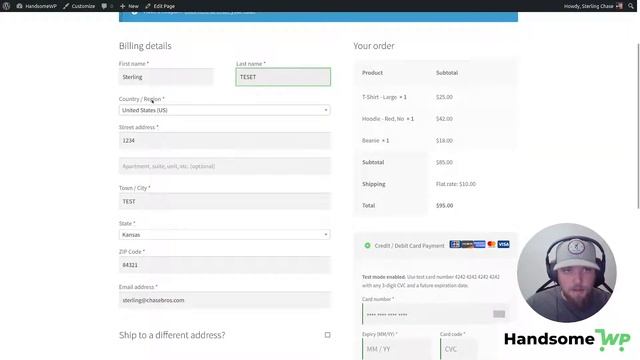The height and width of the screenshot is (360, 640).
Task: Focus the First name field
Action: (166, 77)
